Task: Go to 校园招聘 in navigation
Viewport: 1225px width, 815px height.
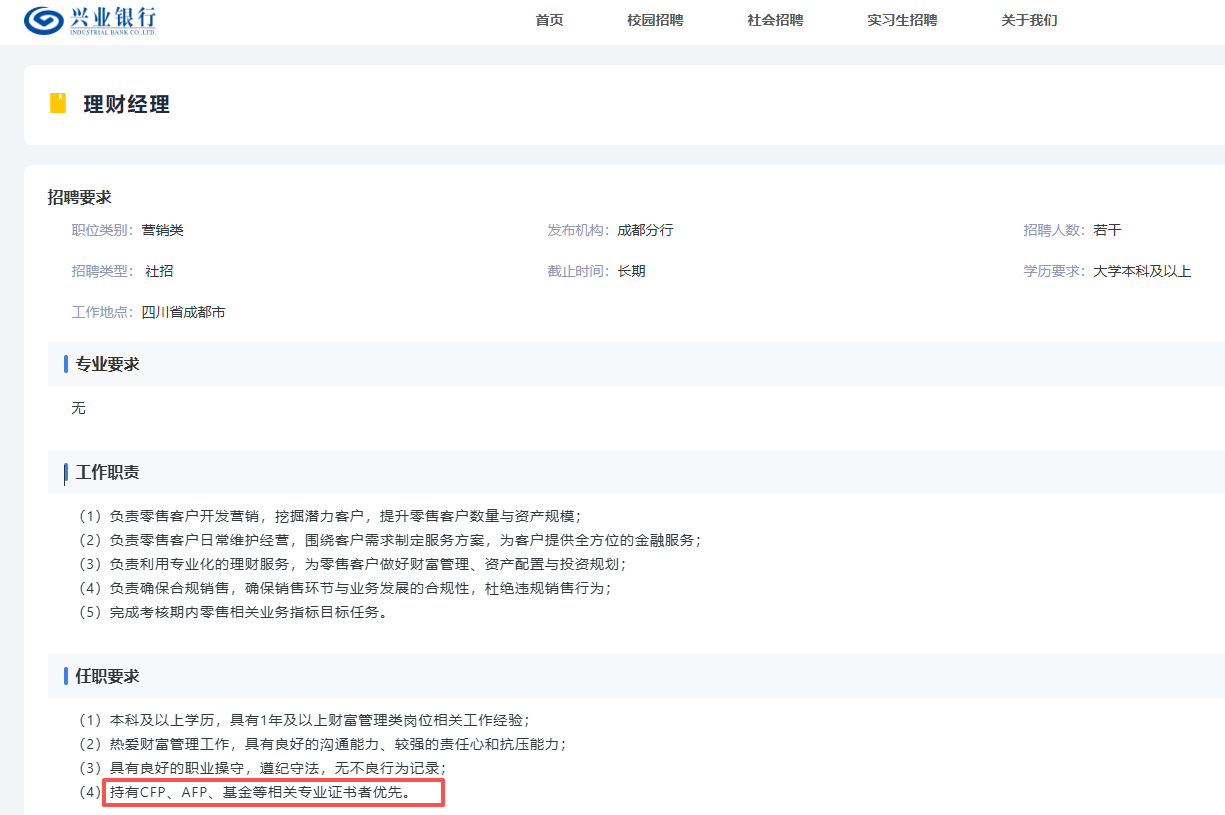Action: 655,21
